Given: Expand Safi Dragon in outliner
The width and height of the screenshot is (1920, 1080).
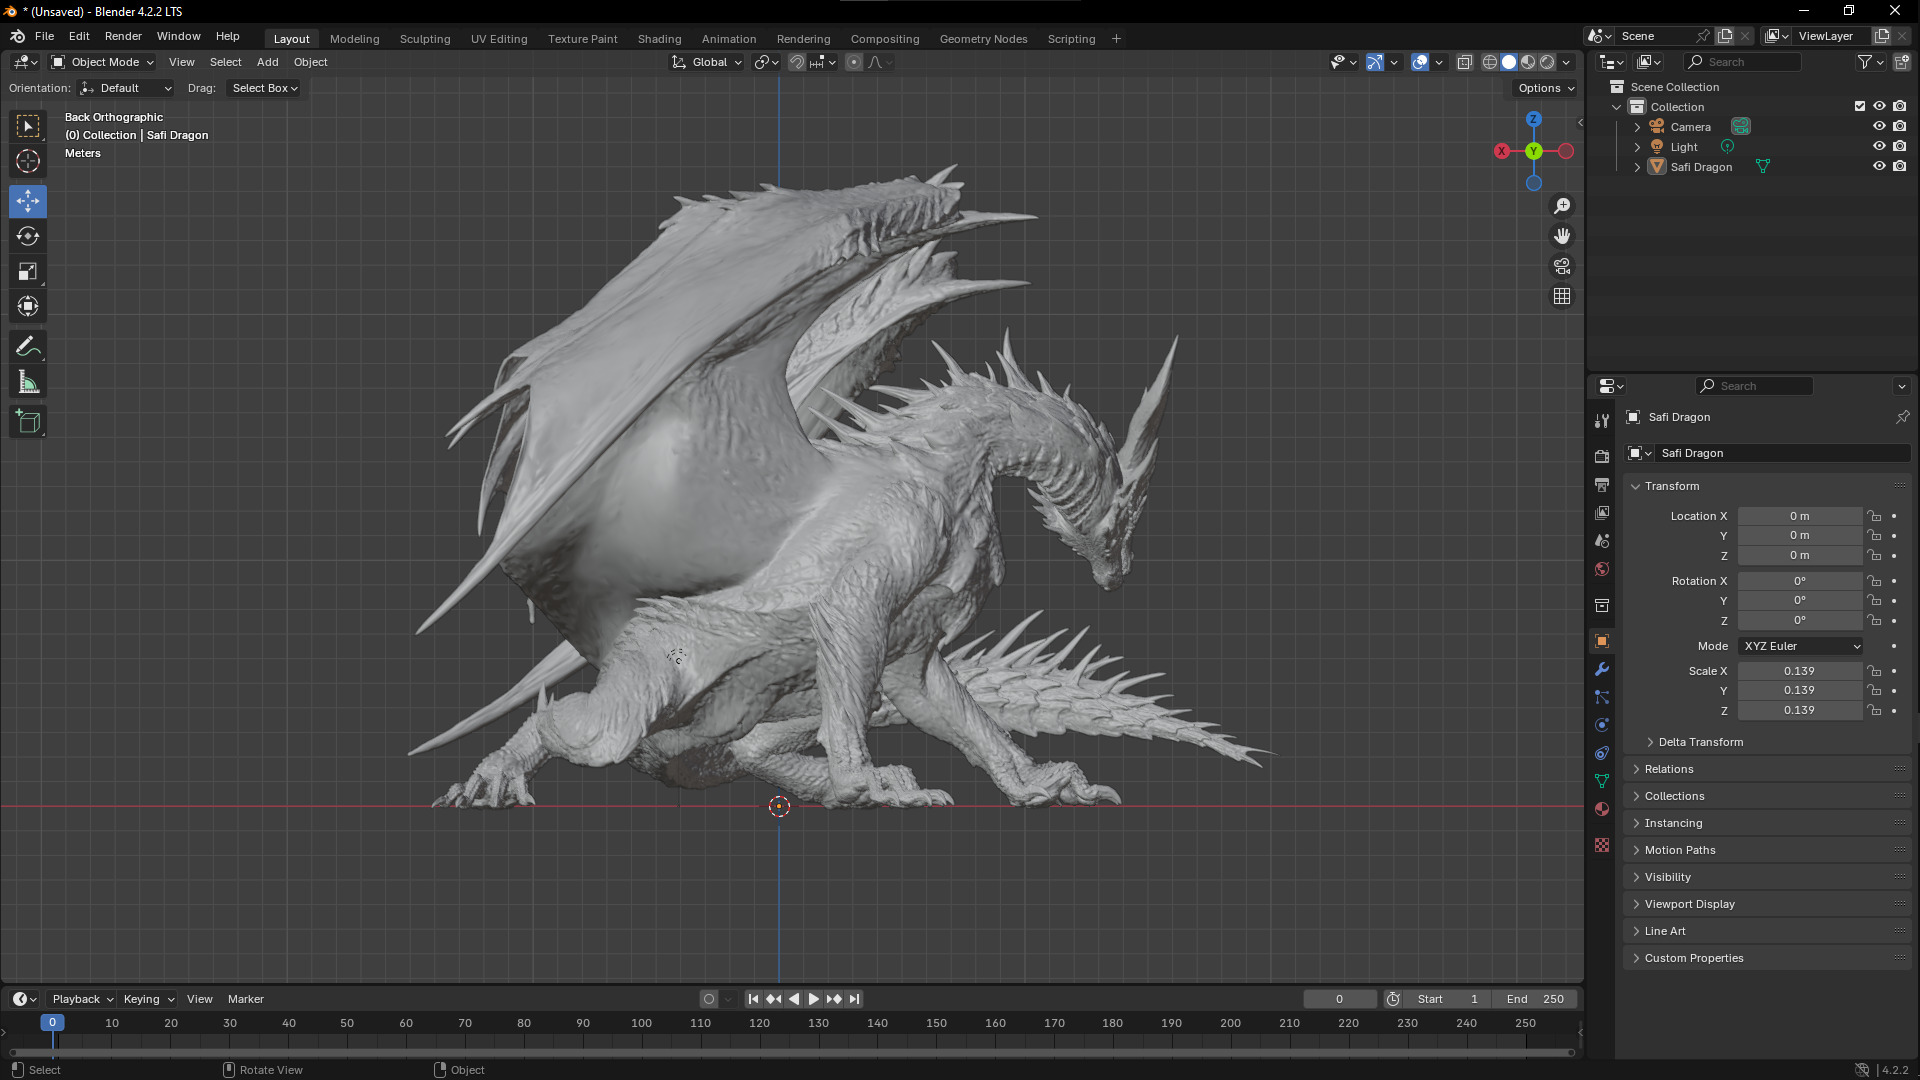Looking at the screenshot, I should coord(1637,167).
